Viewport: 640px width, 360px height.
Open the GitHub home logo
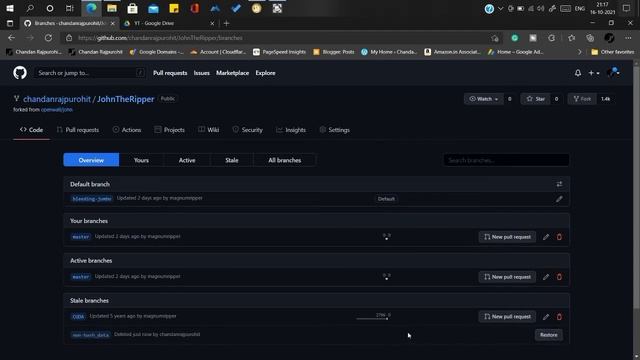point(20,73)
